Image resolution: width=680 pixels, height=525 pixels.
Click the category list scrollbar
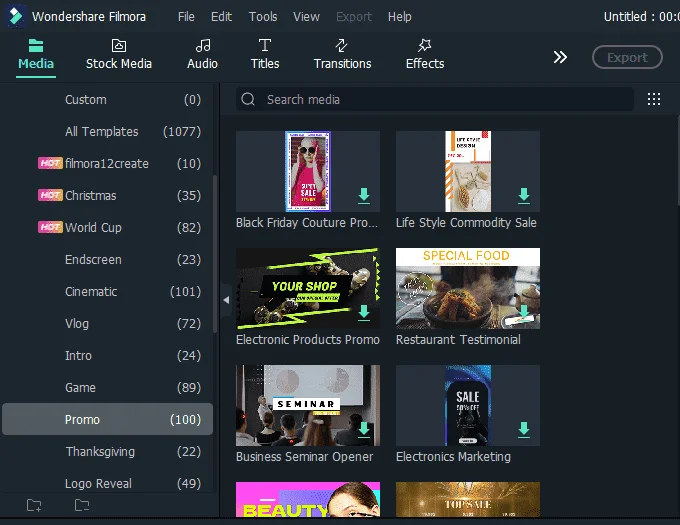[215, 254]
